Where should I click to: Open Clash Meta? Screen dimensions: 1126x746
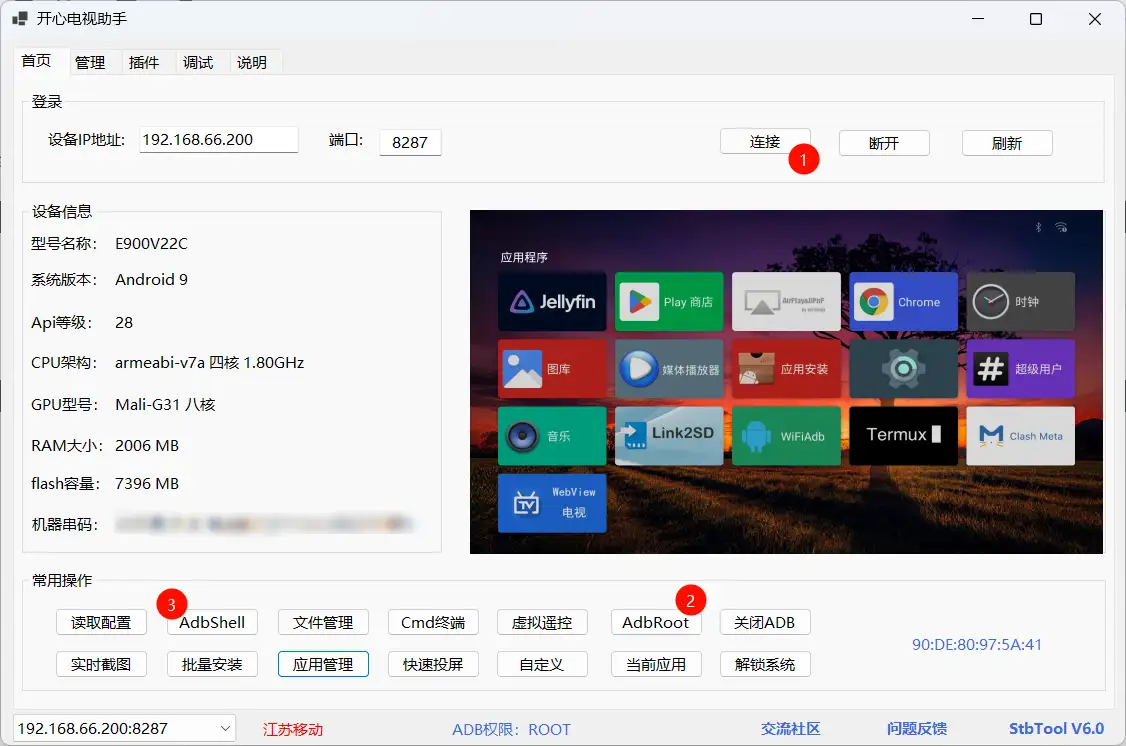[1020, 435]
